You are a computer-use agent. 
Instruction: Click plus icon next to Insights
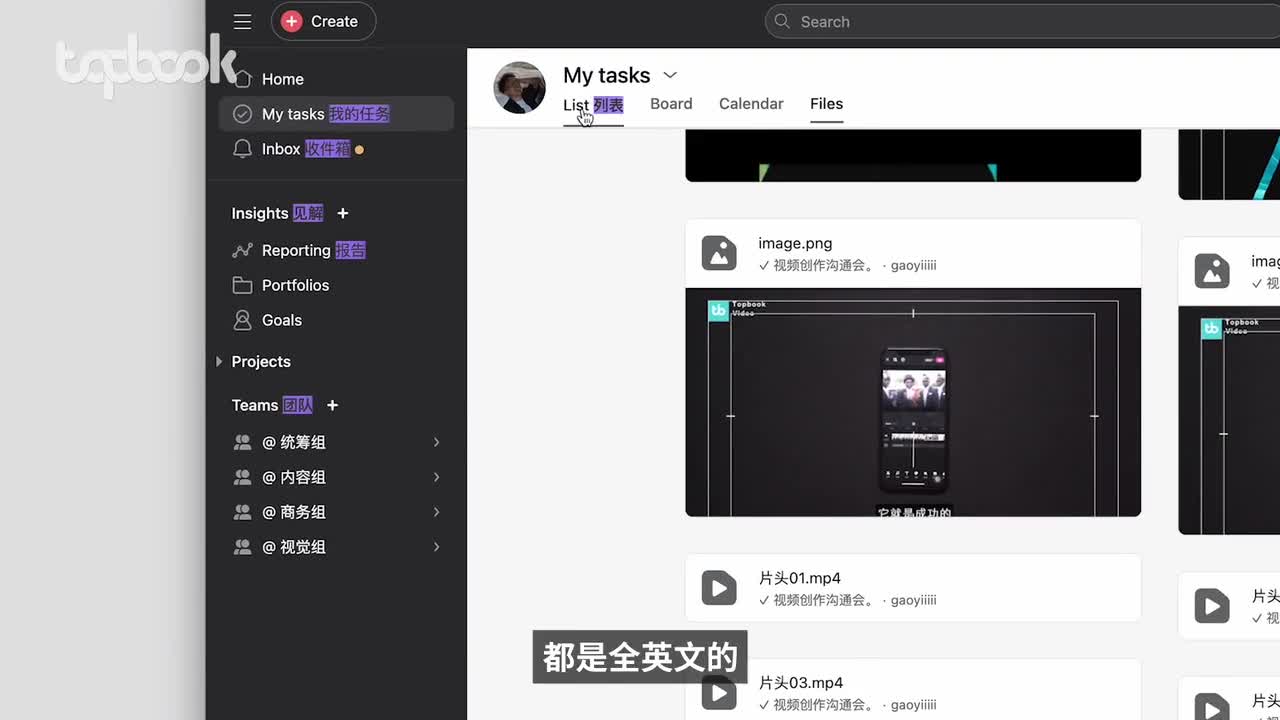click(343, 213)
